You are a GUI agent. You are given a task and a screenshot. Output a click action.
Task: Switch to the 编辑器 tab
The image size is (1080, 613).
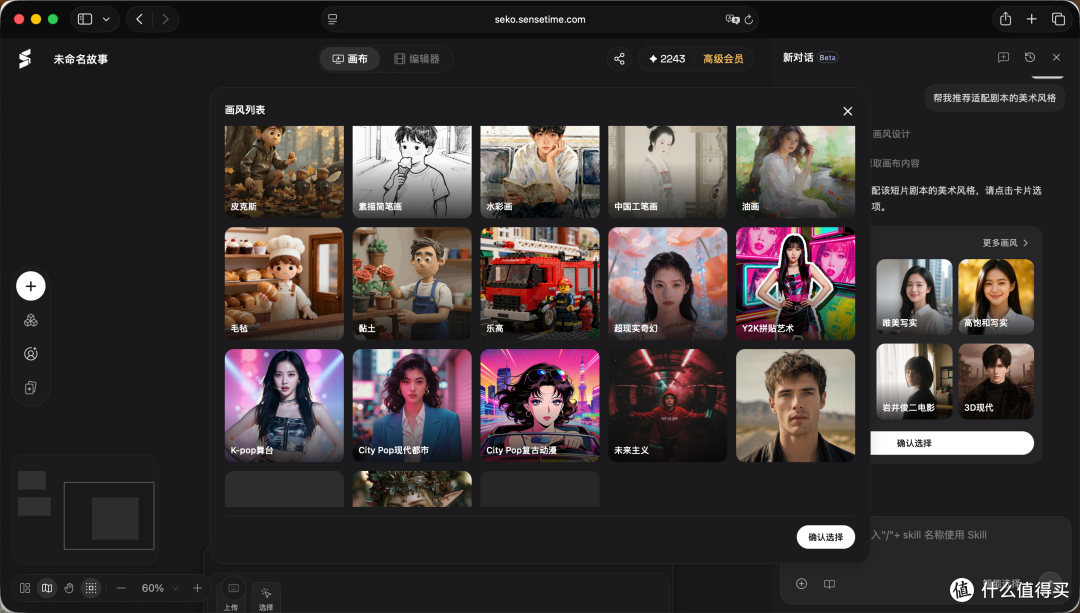pyautogui.click(x=417, y=59)
